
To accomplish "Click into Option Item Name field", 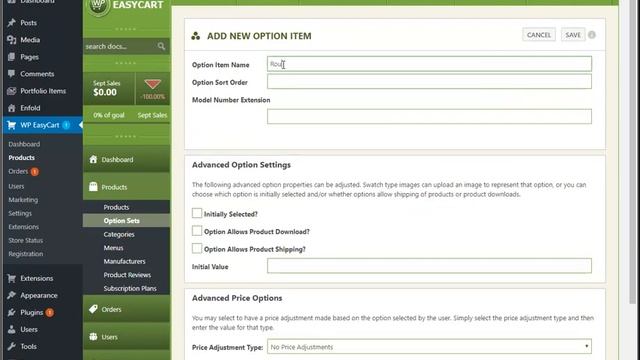I will pyautogui.click(x=429, y=64).
